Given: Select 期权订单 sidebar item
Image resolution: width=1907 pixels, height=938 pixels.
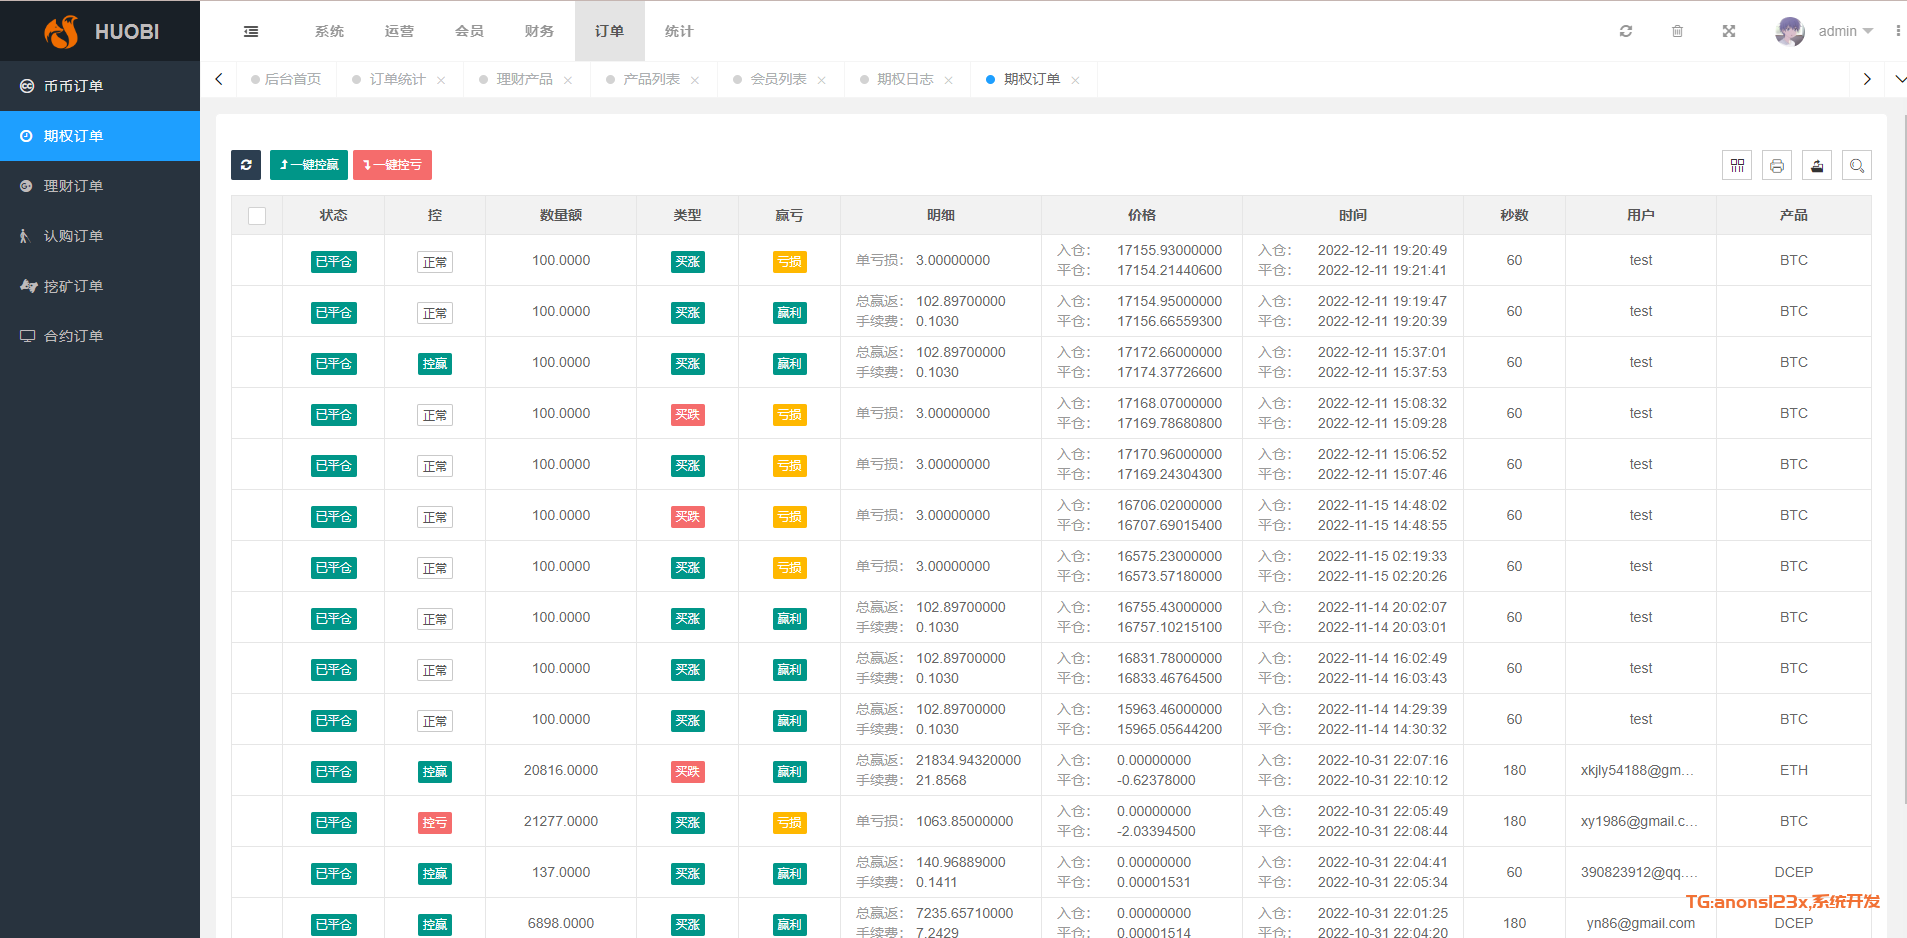Looking at the screenshot, I should [100, 136].
